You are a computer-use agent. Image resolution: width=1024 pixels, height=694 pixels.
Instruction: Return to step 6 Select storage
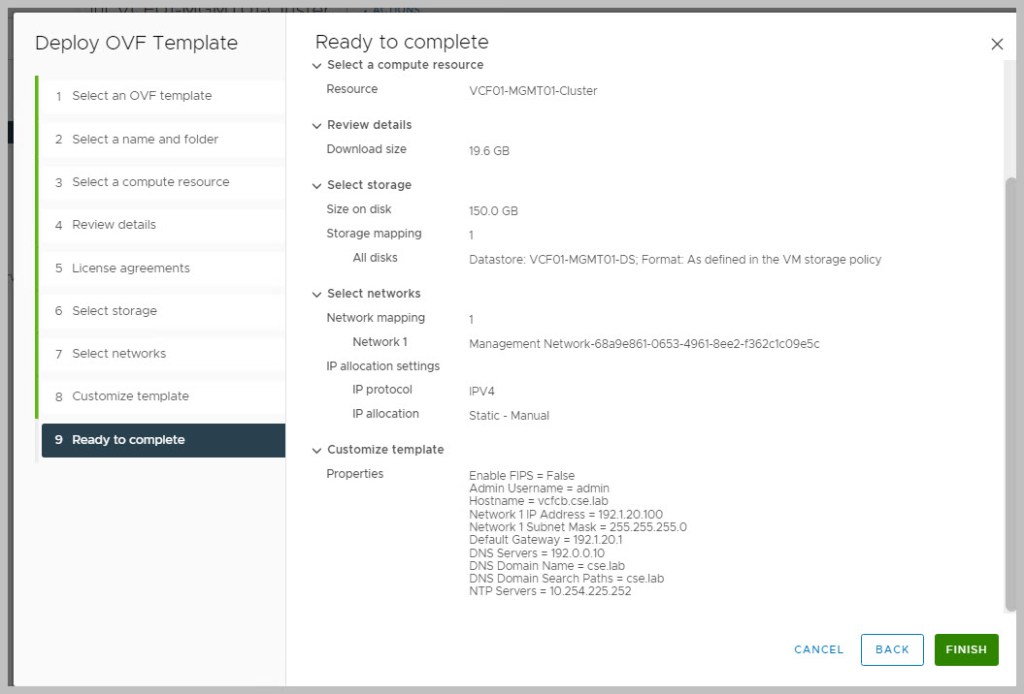pyautogui.click(x=114, y=311)
